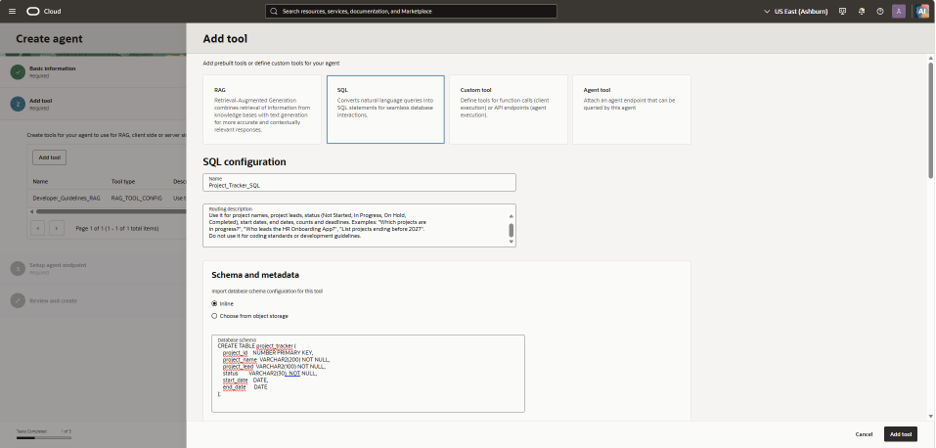The image size is (936, 448).
Task: Click left arrow of tools table scrollbar
Action: pos(32,211)
